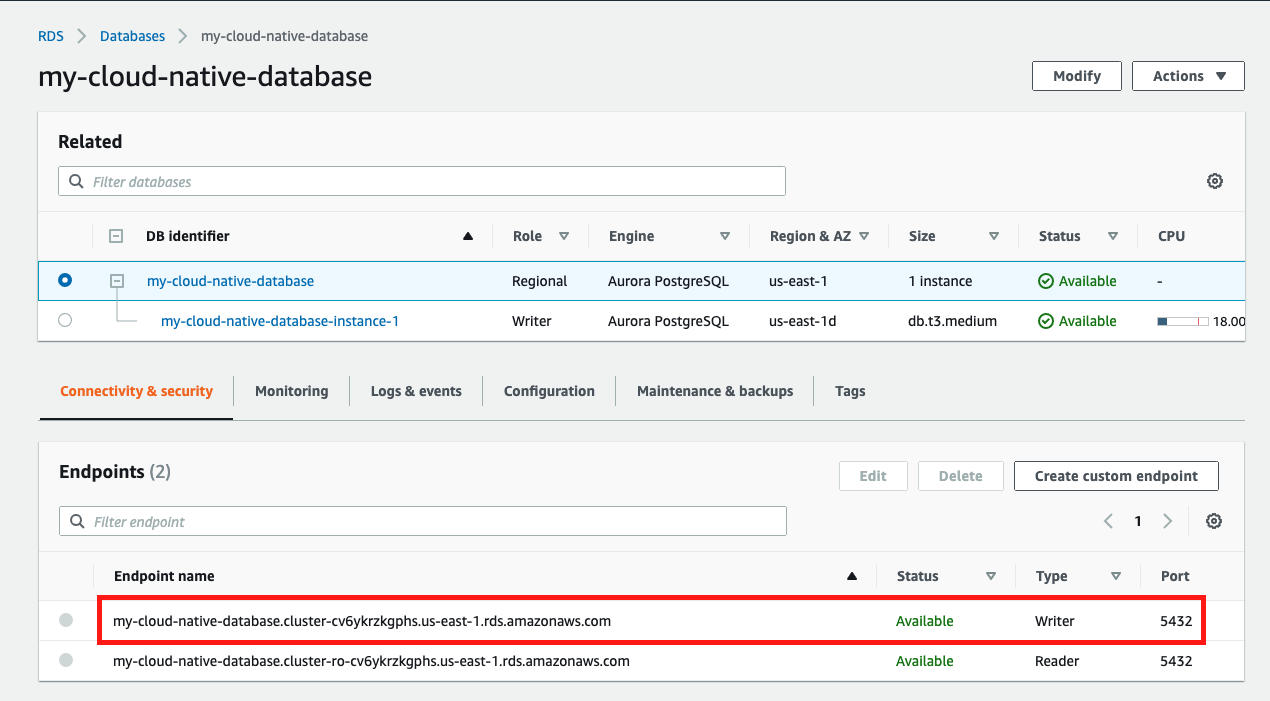Click the '1 instance' size cell

[x=940, y=281]
